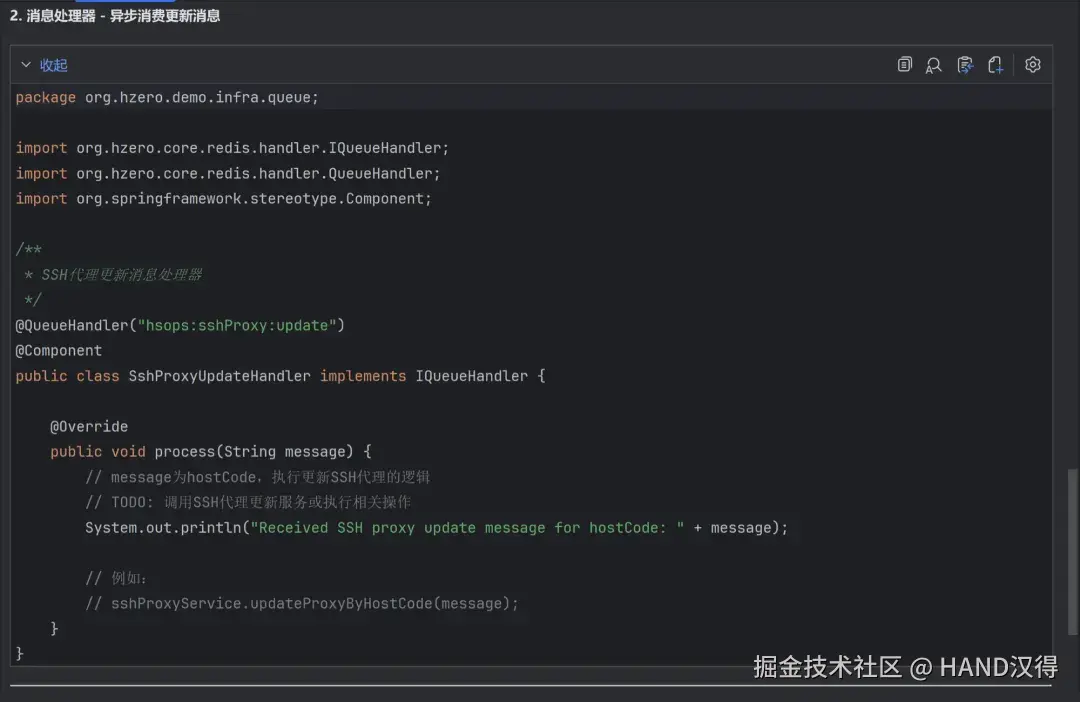Click the heading 消息处理器 - 异步消费更新消息
This screenshot has width=1080, height=702.
[115, 16]
